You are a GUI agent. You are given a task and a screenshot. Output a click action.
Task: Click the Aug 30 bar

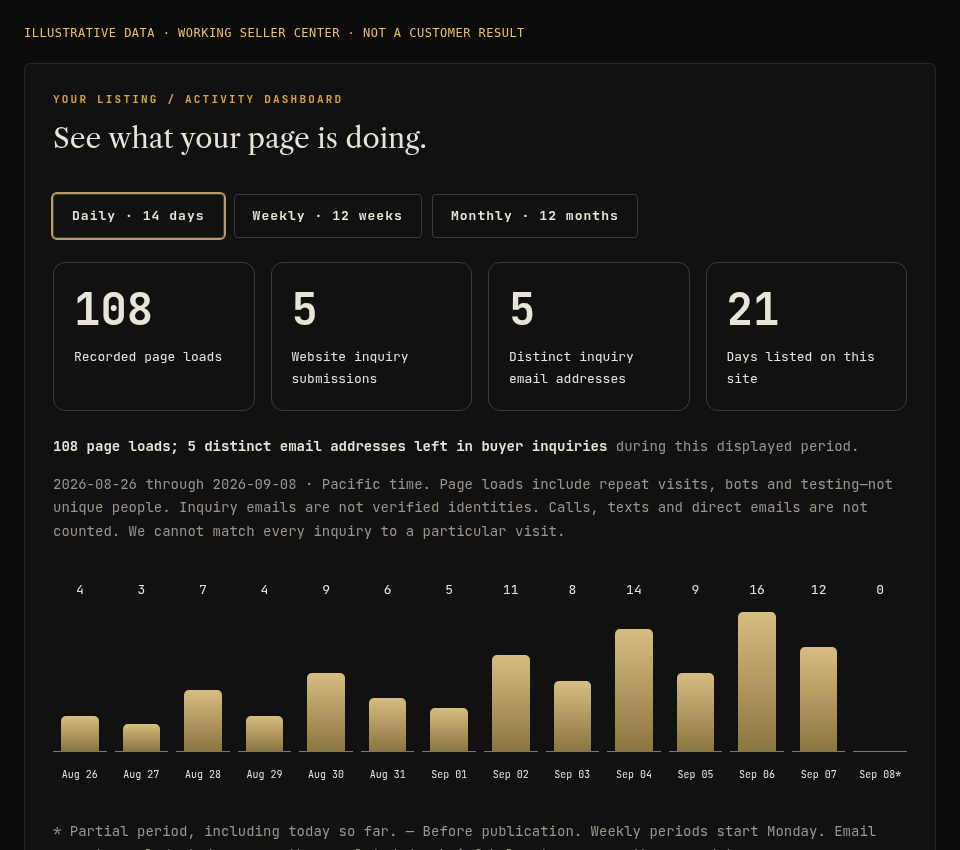pyautogui.click(x=326, y=712)
